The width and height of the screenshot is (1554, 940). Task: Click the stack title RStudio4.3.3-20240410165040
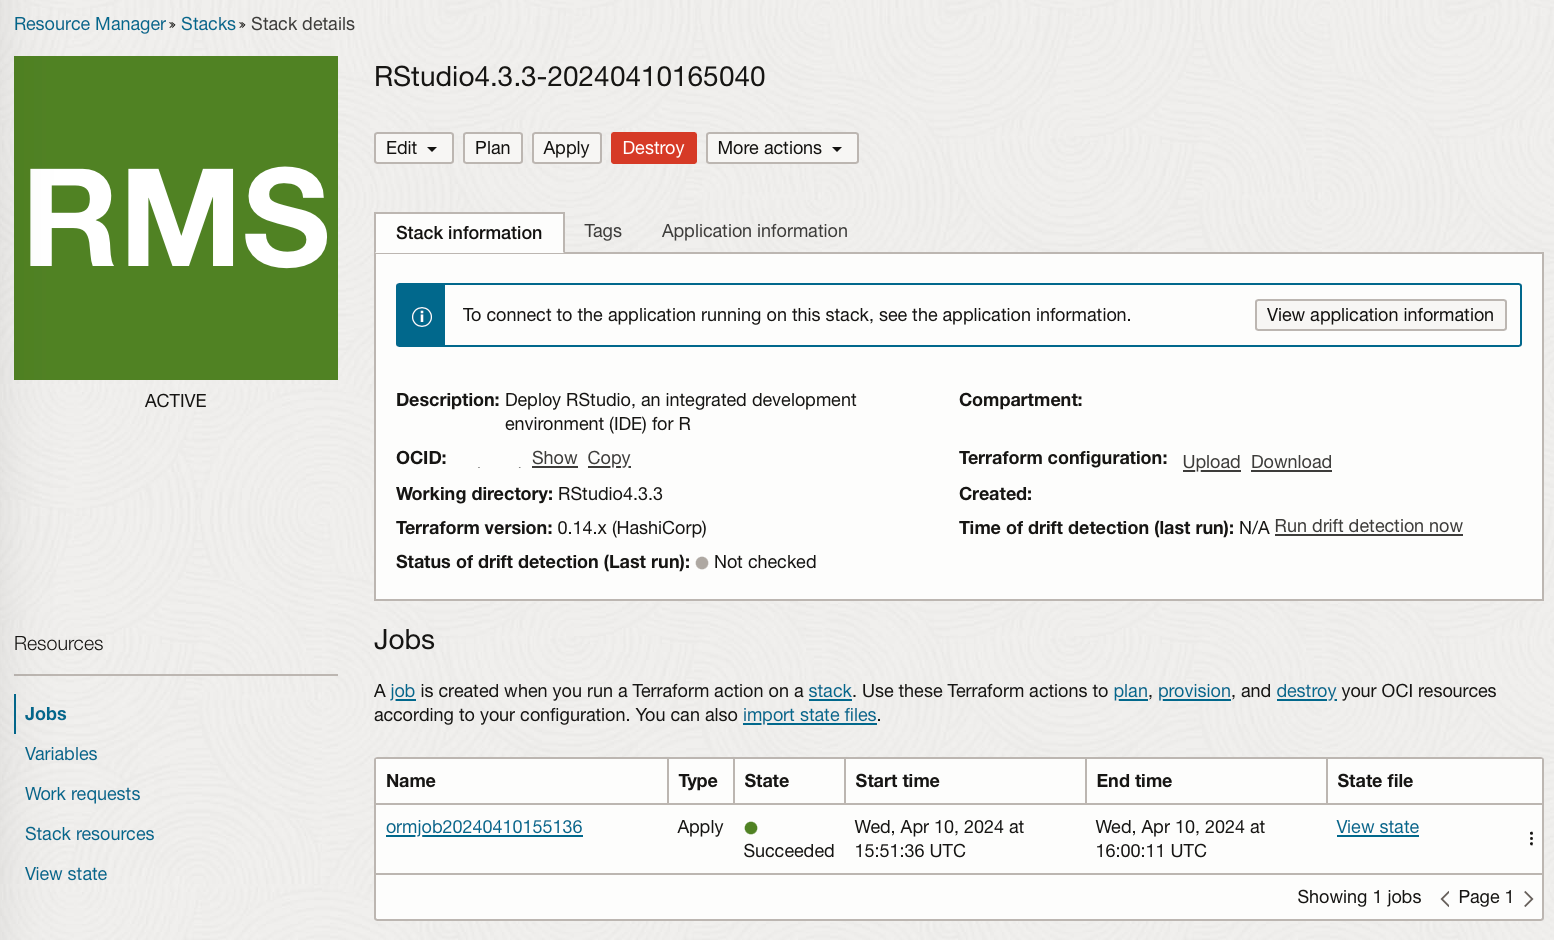[570, 77]
